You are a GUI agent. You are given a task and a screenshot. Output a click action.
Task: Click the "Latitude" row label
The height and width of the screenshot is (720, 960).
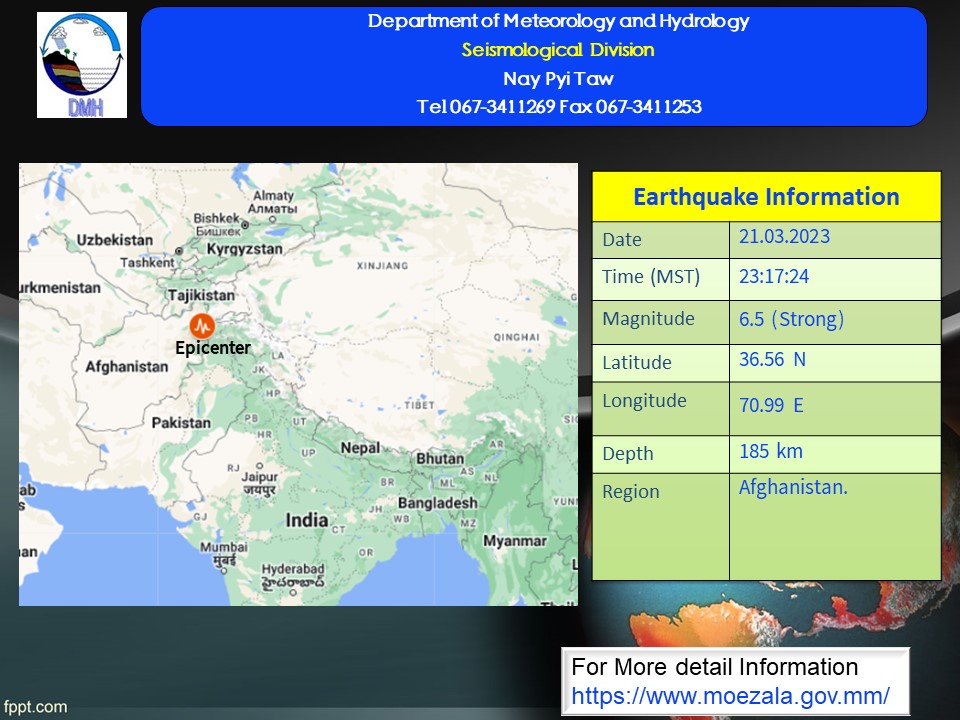(x=637, y=362)
